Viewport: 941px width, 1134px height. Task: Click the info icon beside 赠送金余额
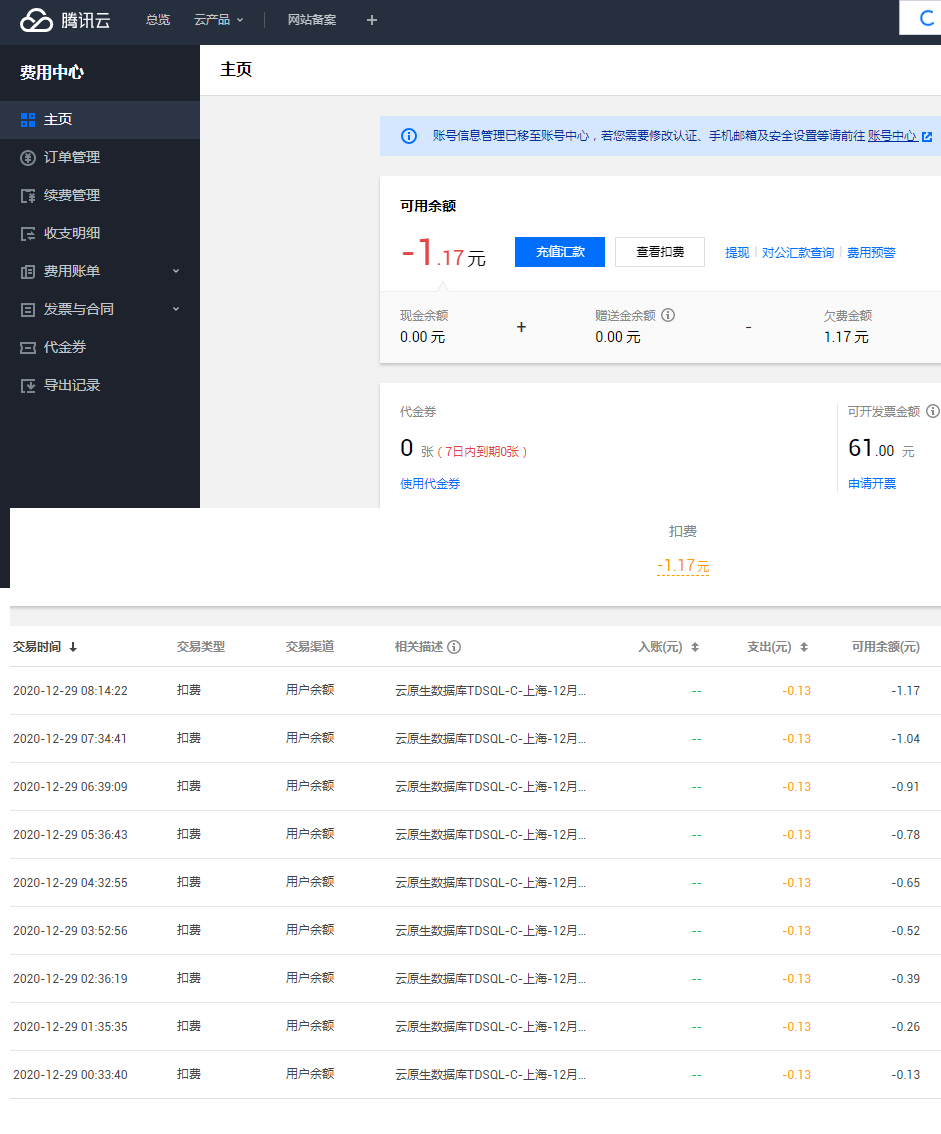click(x=668, y=315)
